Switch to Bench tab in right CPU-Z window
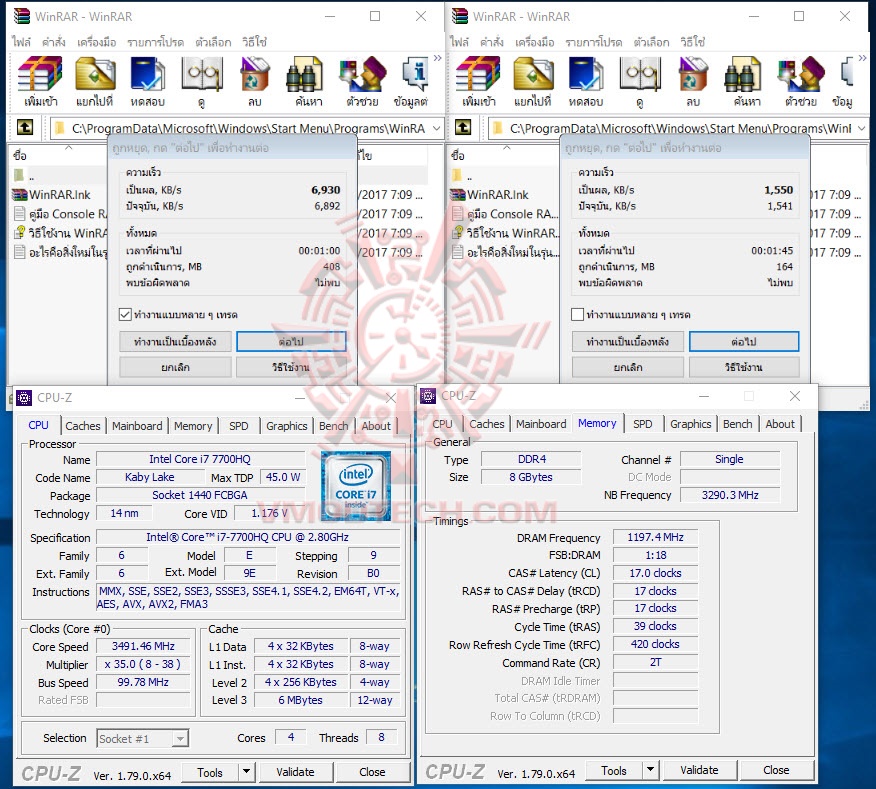 737,424
